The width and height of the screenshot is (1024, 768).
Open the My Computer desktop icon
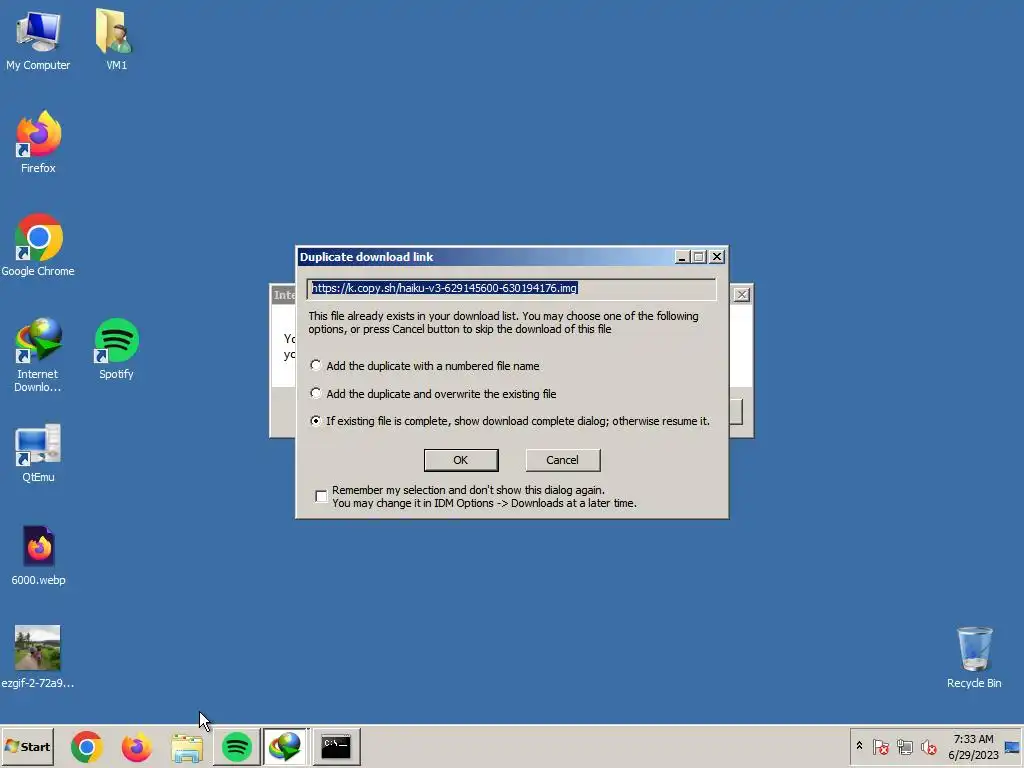pos(38,39)
